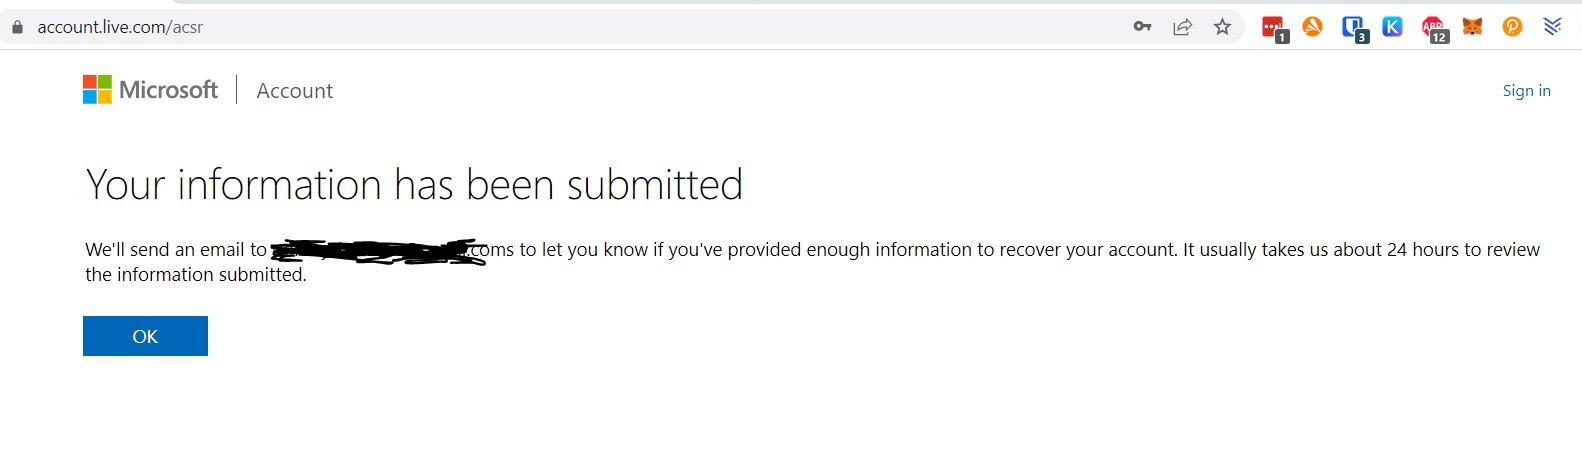This screenshot has height=472, width=1582.
Task: Click the Microsoft four-square logo
Action: pos(97,90)
